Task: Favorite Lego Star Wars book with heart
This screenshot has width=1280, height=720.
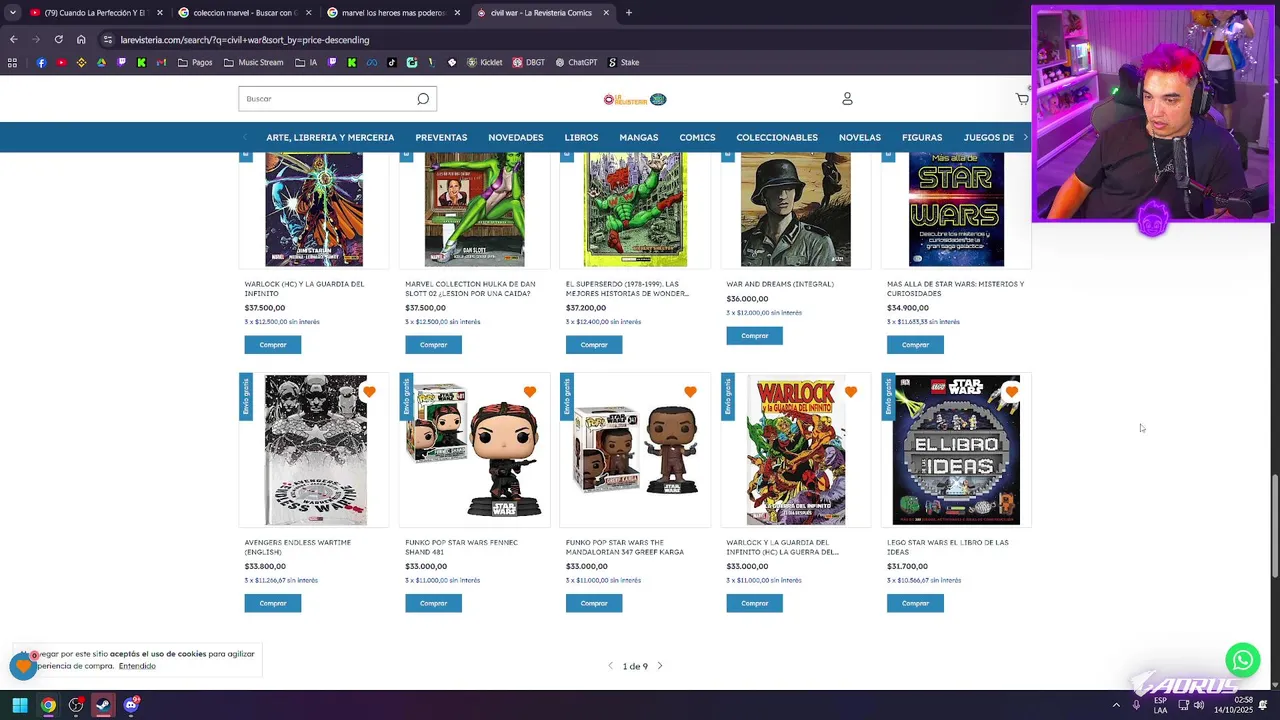Action: pyautogui.click(x=1011, y=392)
